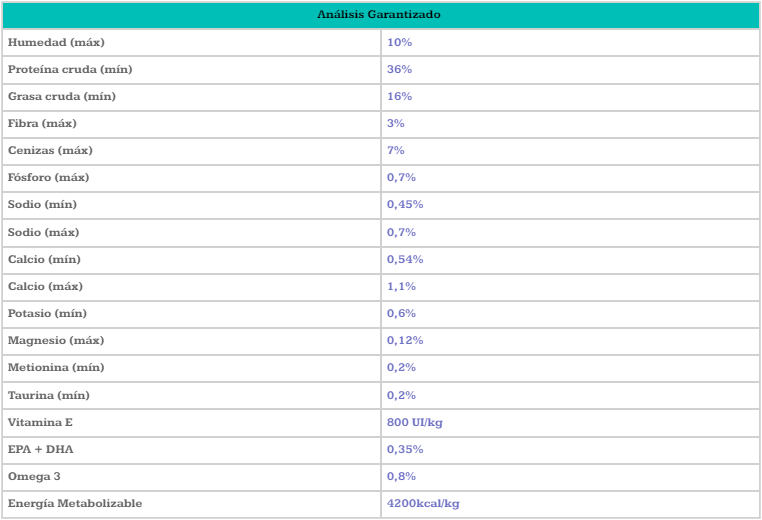Viewport: 762px width, 520px height.
Task: Select the Energía Metabolizable label
Action: [75, 503]
